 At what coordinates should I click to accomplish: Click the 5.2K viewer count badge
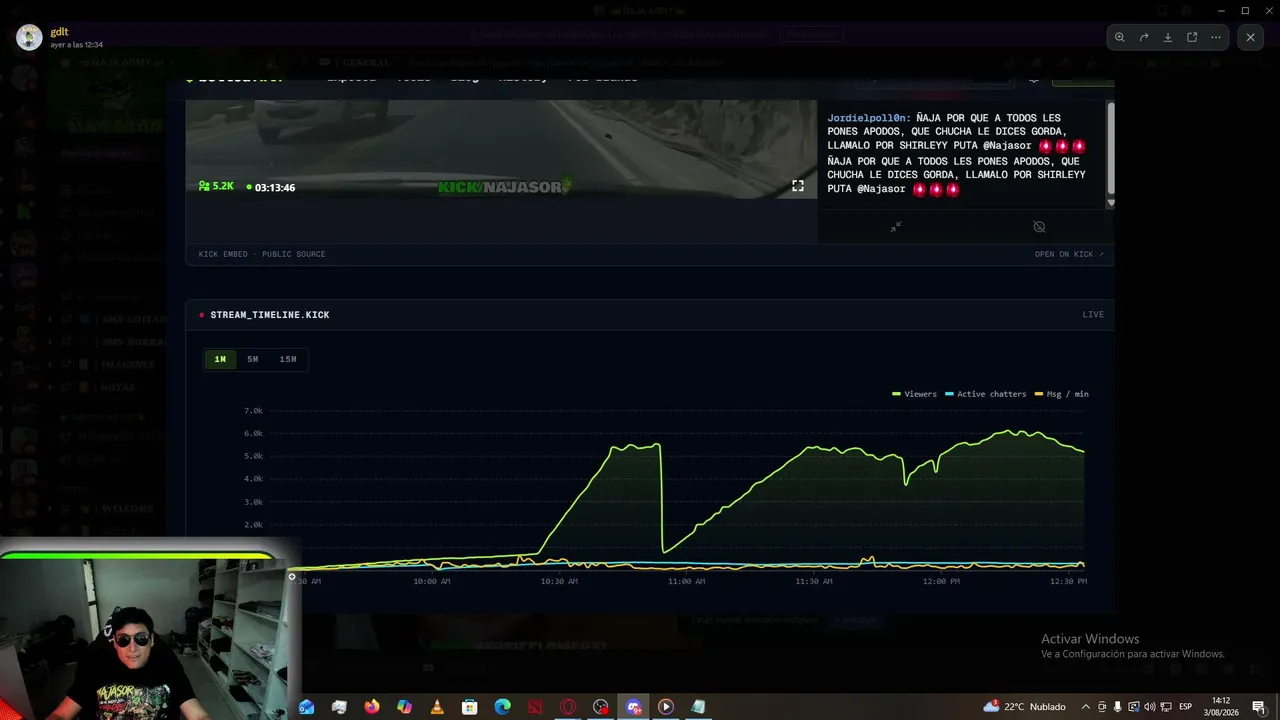[x=216, y=186]
